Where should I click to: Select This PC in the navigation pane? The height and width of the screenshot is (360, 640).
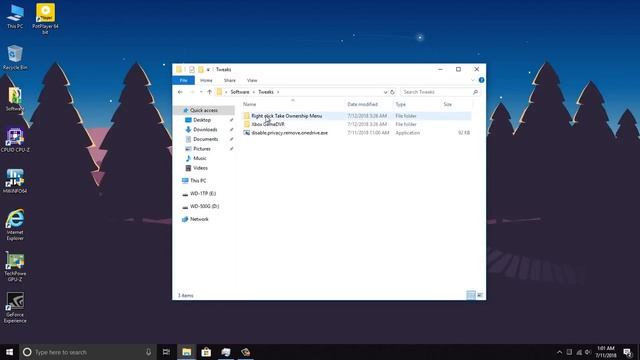(198, 180)
